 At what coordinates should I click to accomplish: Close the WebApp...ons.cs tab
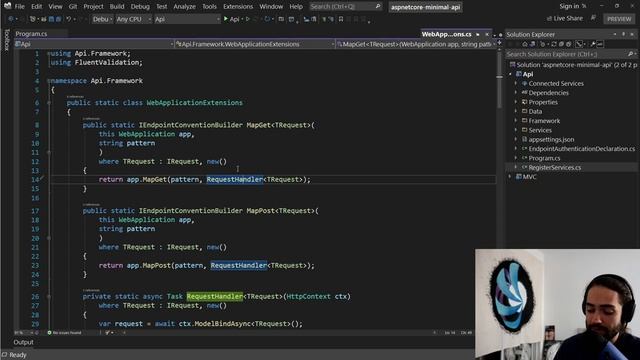(487, 34)
